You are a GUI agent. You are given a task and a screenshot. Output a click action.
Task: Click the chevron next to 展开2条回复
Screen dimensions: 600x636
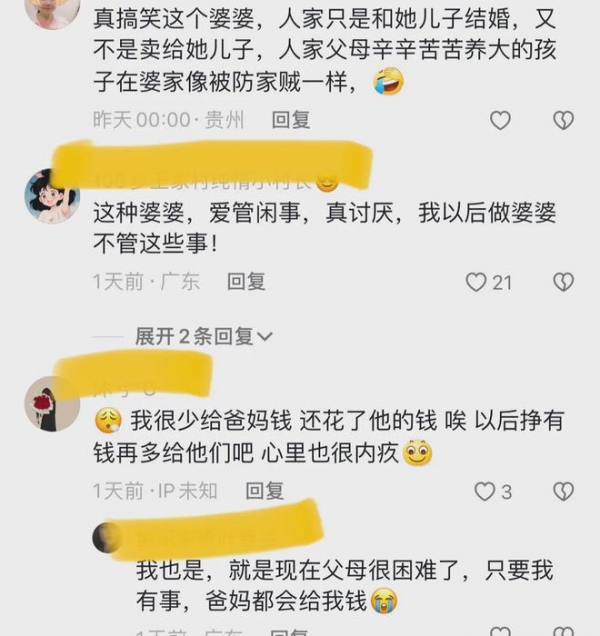(265, 337)
